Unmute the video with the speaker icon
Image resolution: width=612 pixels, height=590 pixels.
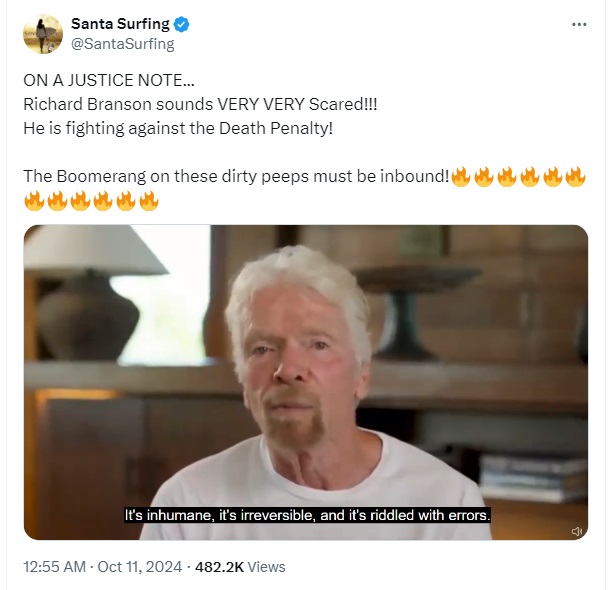(x=577, y=531)
